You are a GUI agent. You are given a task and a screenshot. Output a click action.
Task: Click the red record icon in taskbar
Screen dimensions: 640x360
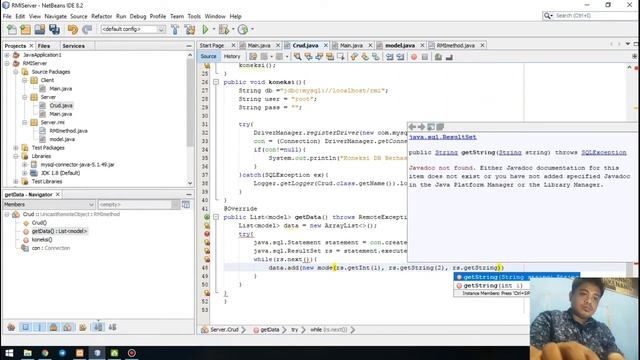click(132, 353)
